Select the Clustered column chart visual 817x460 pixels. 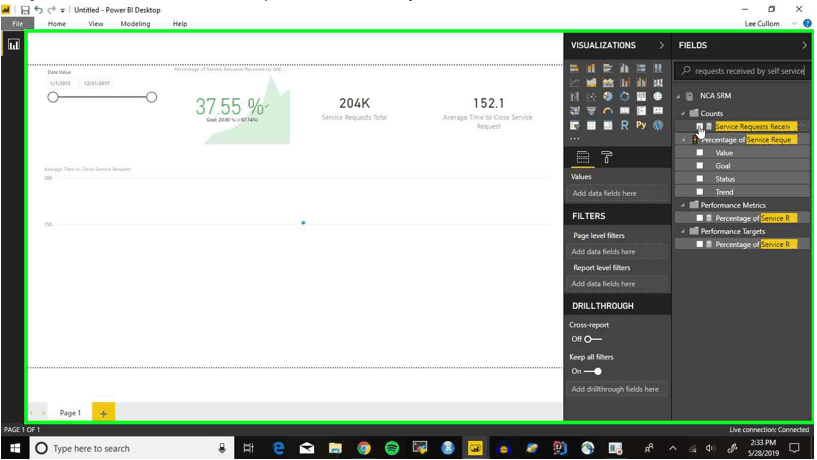(x=624, y=68)
